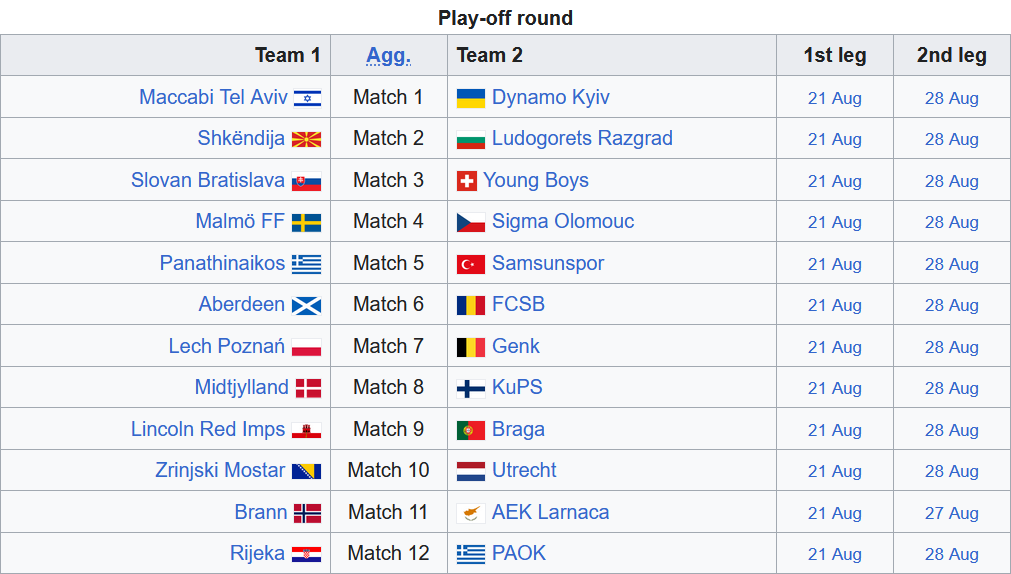
Task: Visit the Zrinjski Mostar team page
Action: click(220, 470)
